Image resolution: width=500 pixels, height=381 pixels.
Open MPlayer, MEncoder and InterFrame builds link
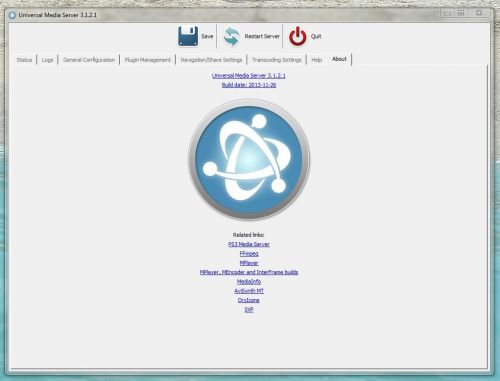249,272
